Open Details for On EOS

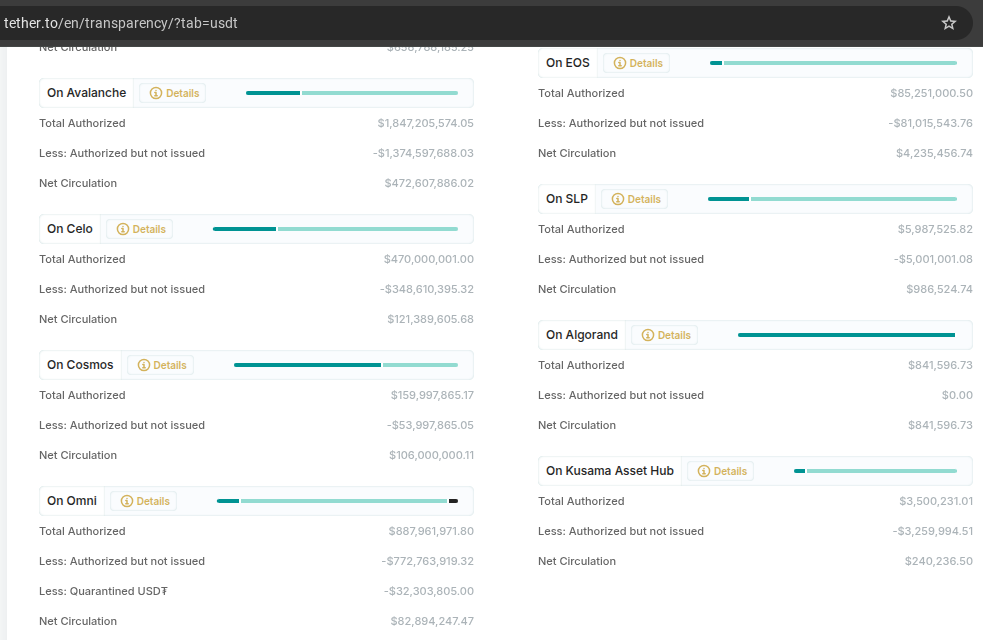pos(638,63)
